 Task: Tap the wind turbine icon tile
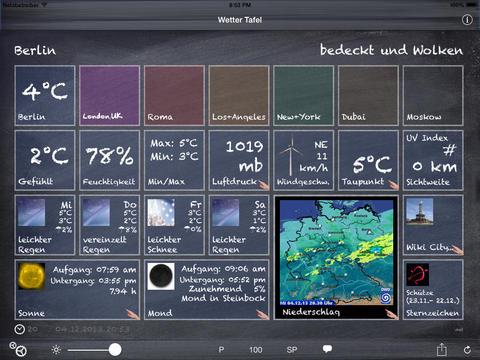303,160
